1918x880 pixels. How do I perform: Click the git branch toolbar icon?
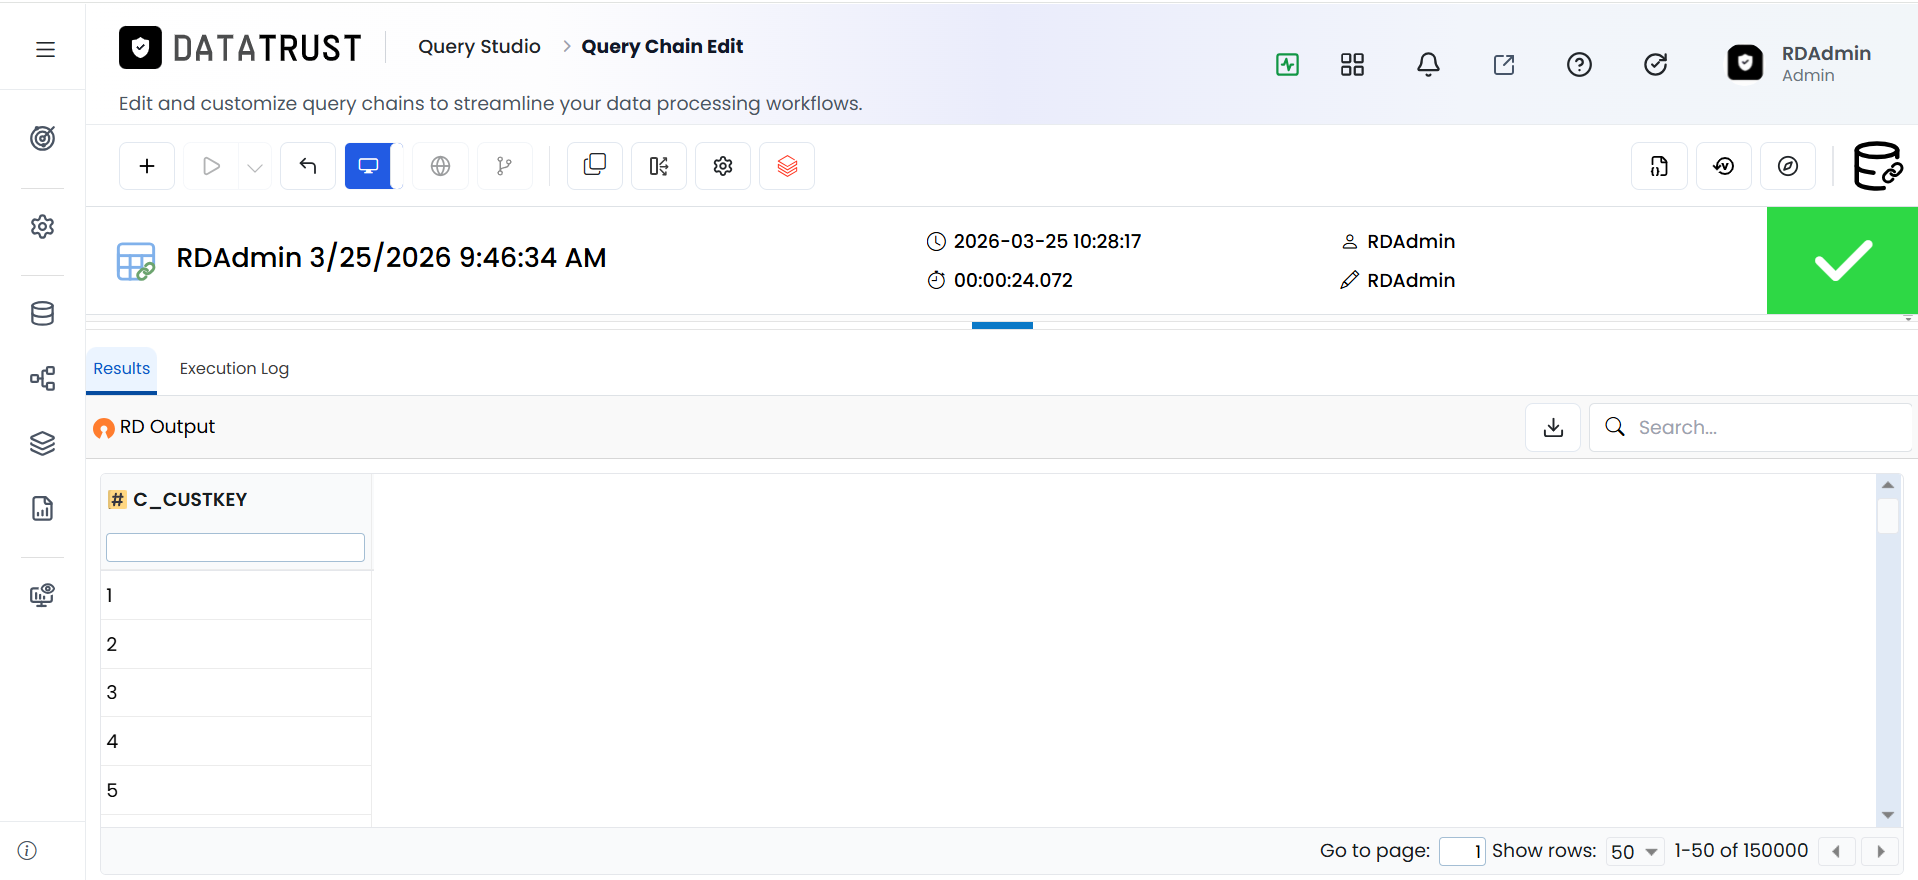coord(505,166)
